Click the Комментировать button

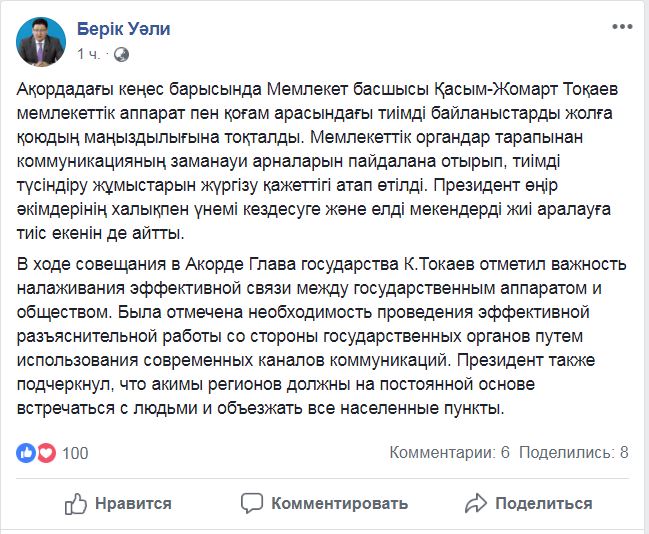324,504
